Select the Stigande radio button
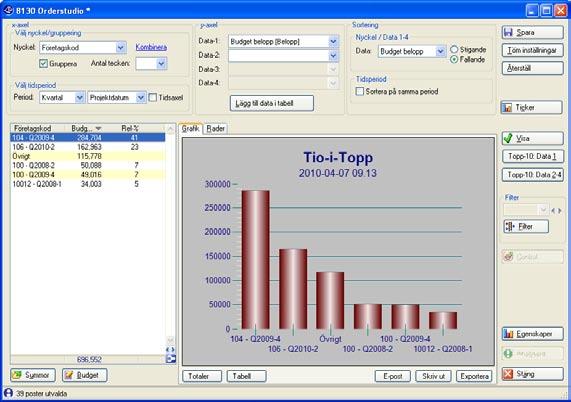 coord(454,50)
